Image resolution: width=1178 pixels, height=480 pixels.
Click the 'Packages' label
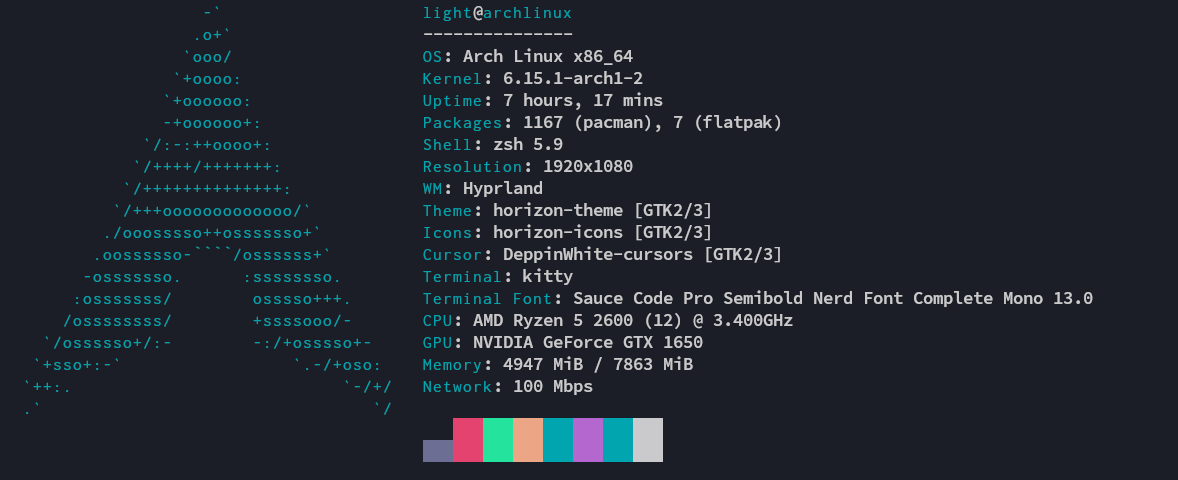(x=463, y=122)
